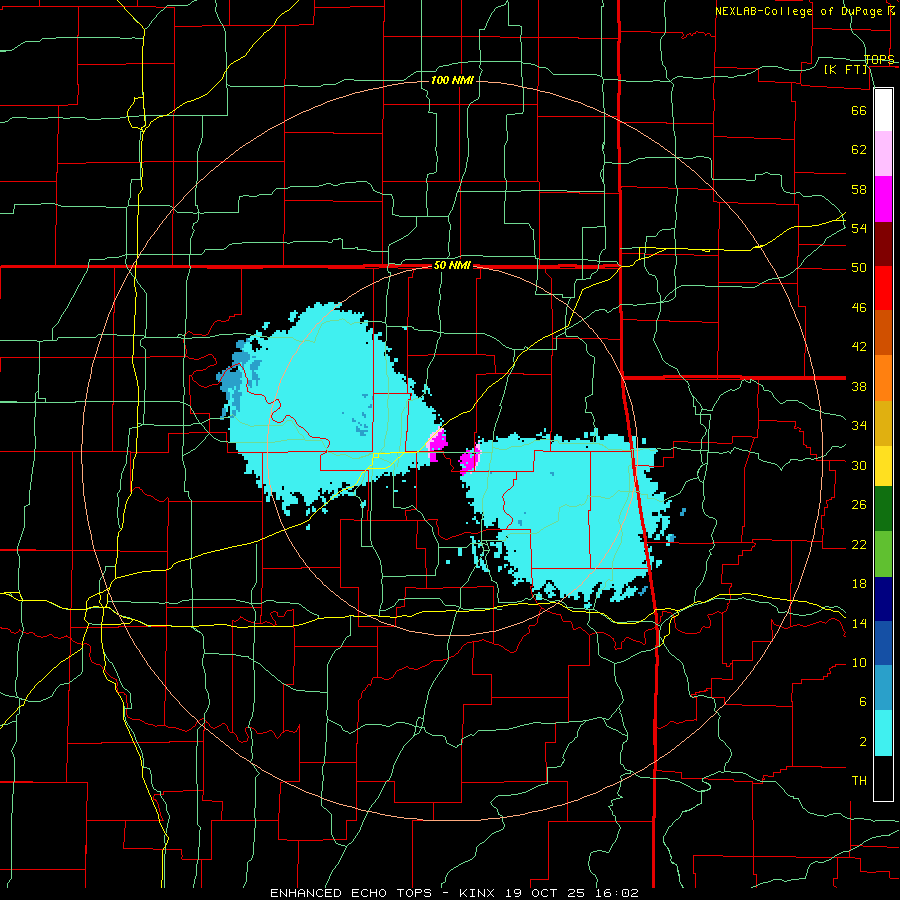Image resolution: width=900 pixels, height=900 pixels.
Task: Pick the light green legend swatch
Action: pos(883,554)
